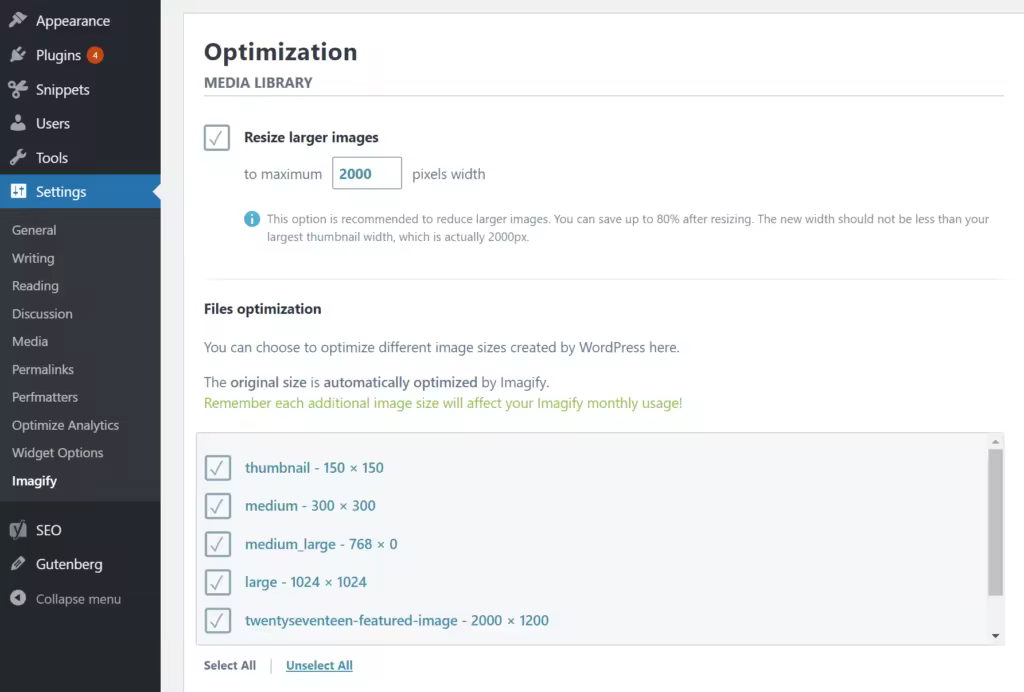
Task: Open the Permalinks settings submenu item
Action: click(42, 370)
